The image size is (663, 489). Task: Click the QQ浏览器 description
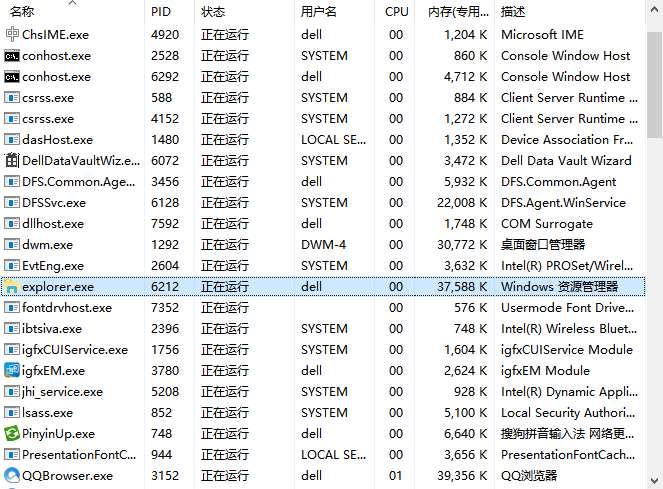point(529,476)
